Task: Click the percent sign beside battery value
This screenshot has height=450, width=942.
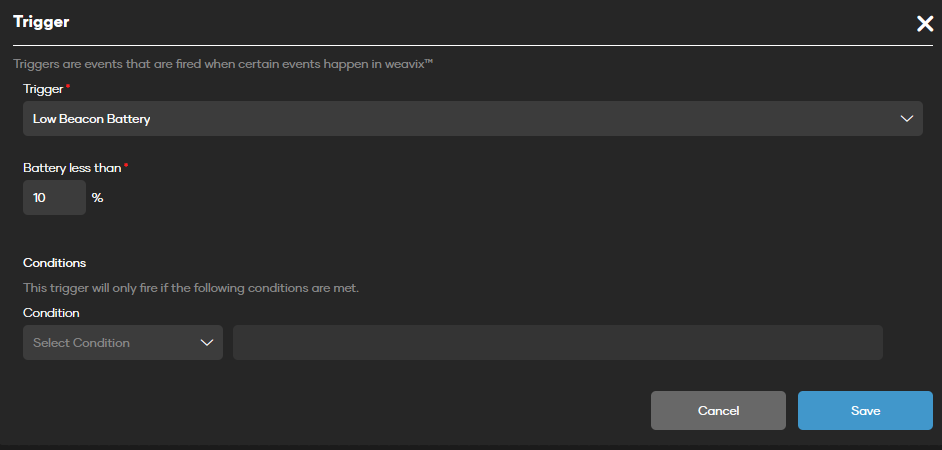Action: coord(97,198)
